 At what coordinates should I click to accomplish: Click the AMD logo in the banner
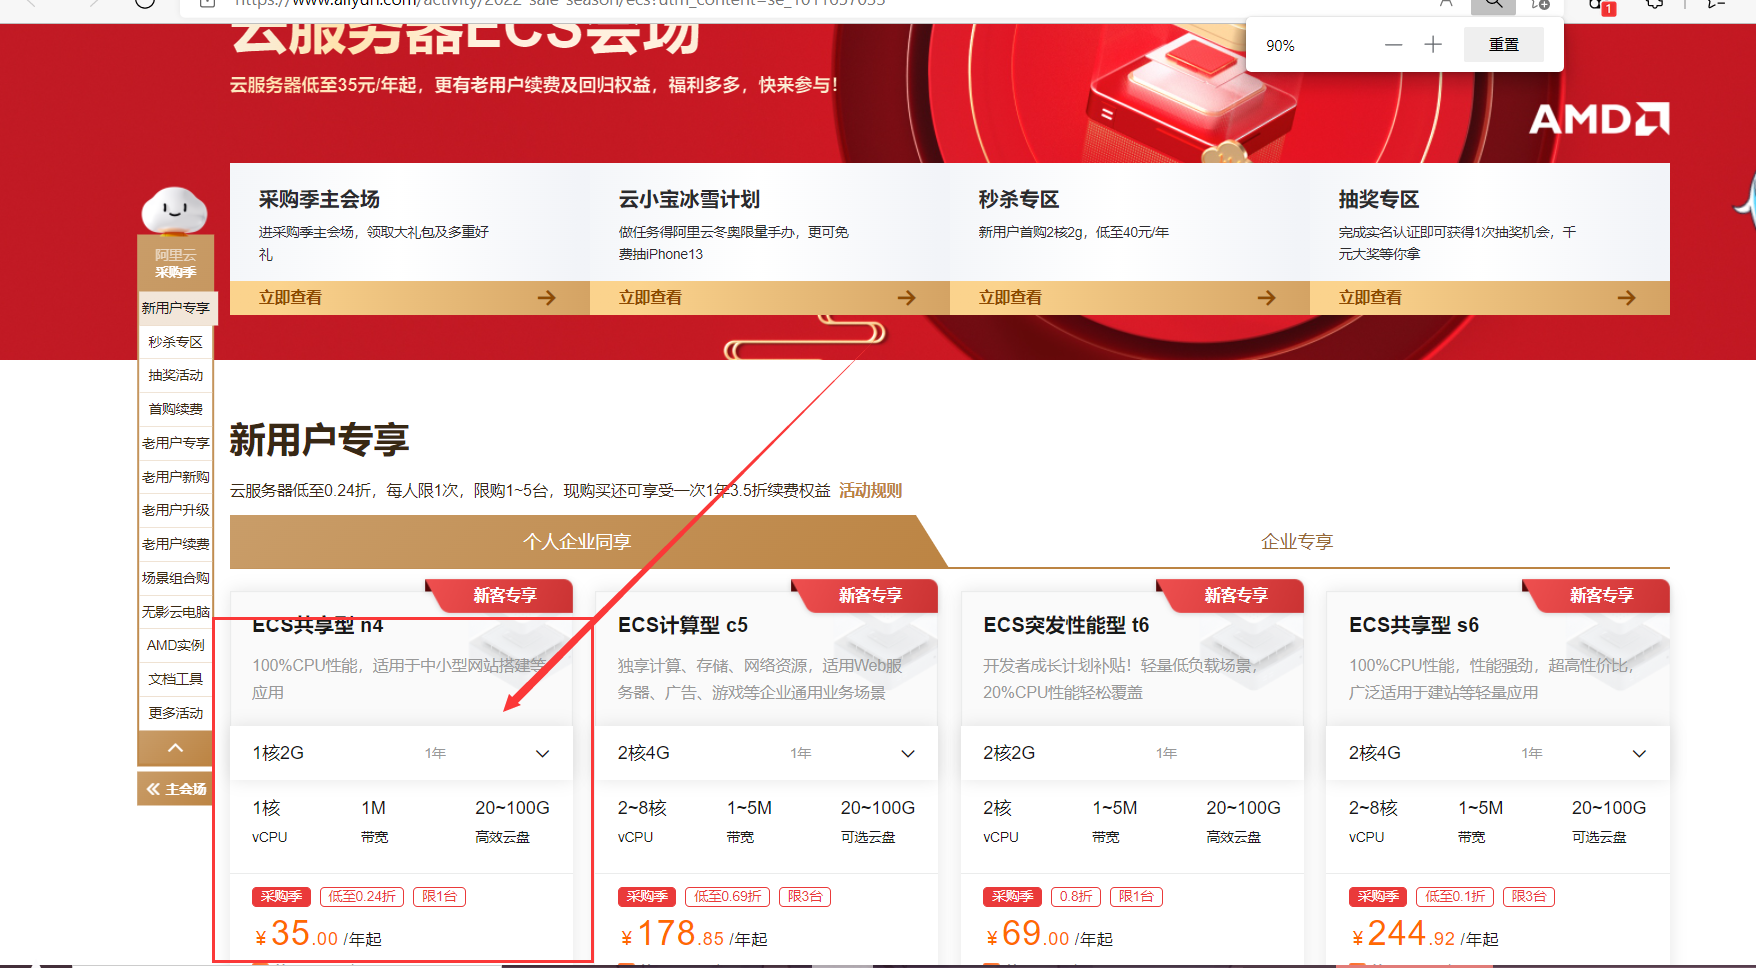click(x=1599, y=119)
